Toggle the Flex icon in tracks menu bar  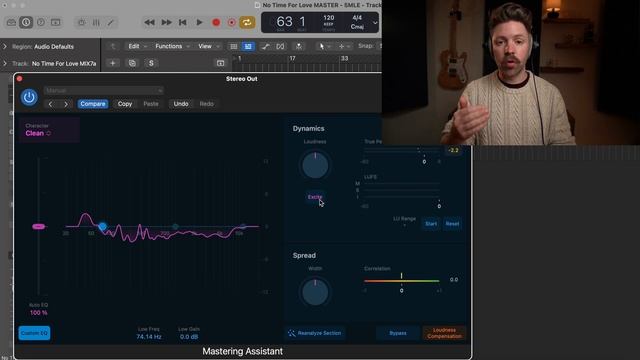coord(280,47)
